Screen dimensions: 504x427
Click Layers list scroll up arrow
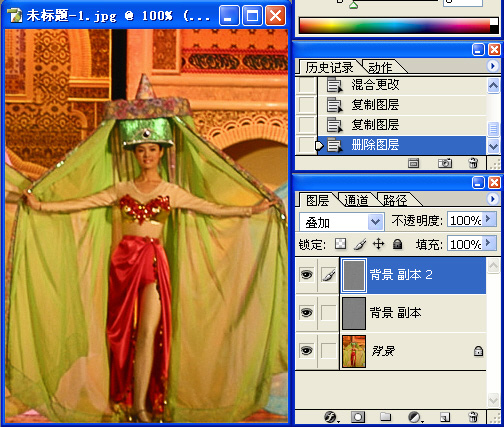click(493, 266)
